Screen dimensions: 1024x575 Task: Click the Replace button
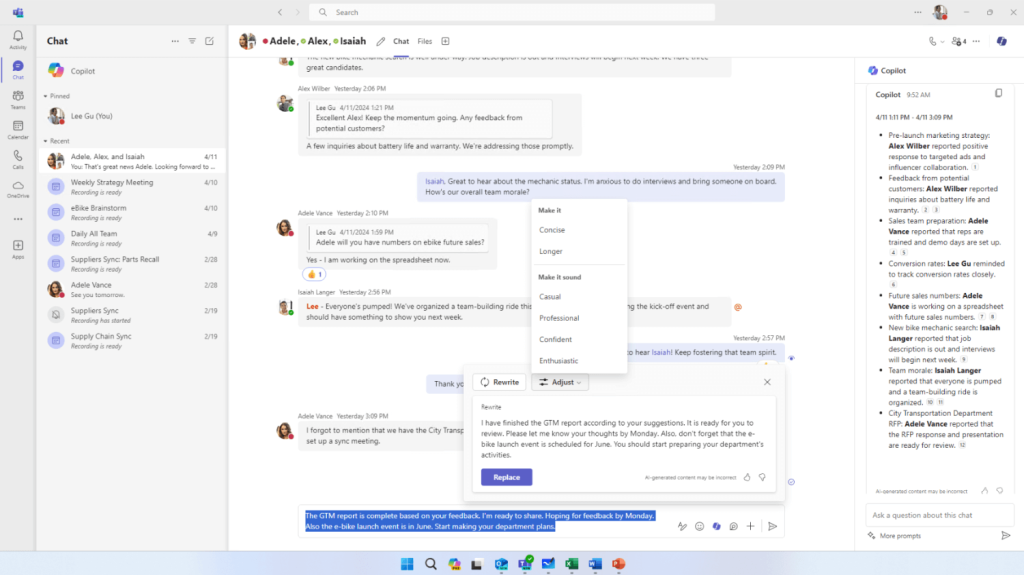pos(506,477)
